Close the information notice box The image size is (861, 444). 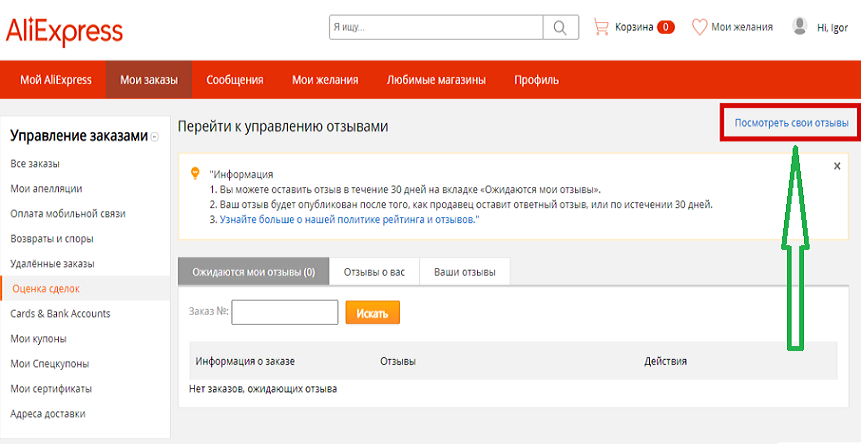pyautogui.click(x=837, y=166)
